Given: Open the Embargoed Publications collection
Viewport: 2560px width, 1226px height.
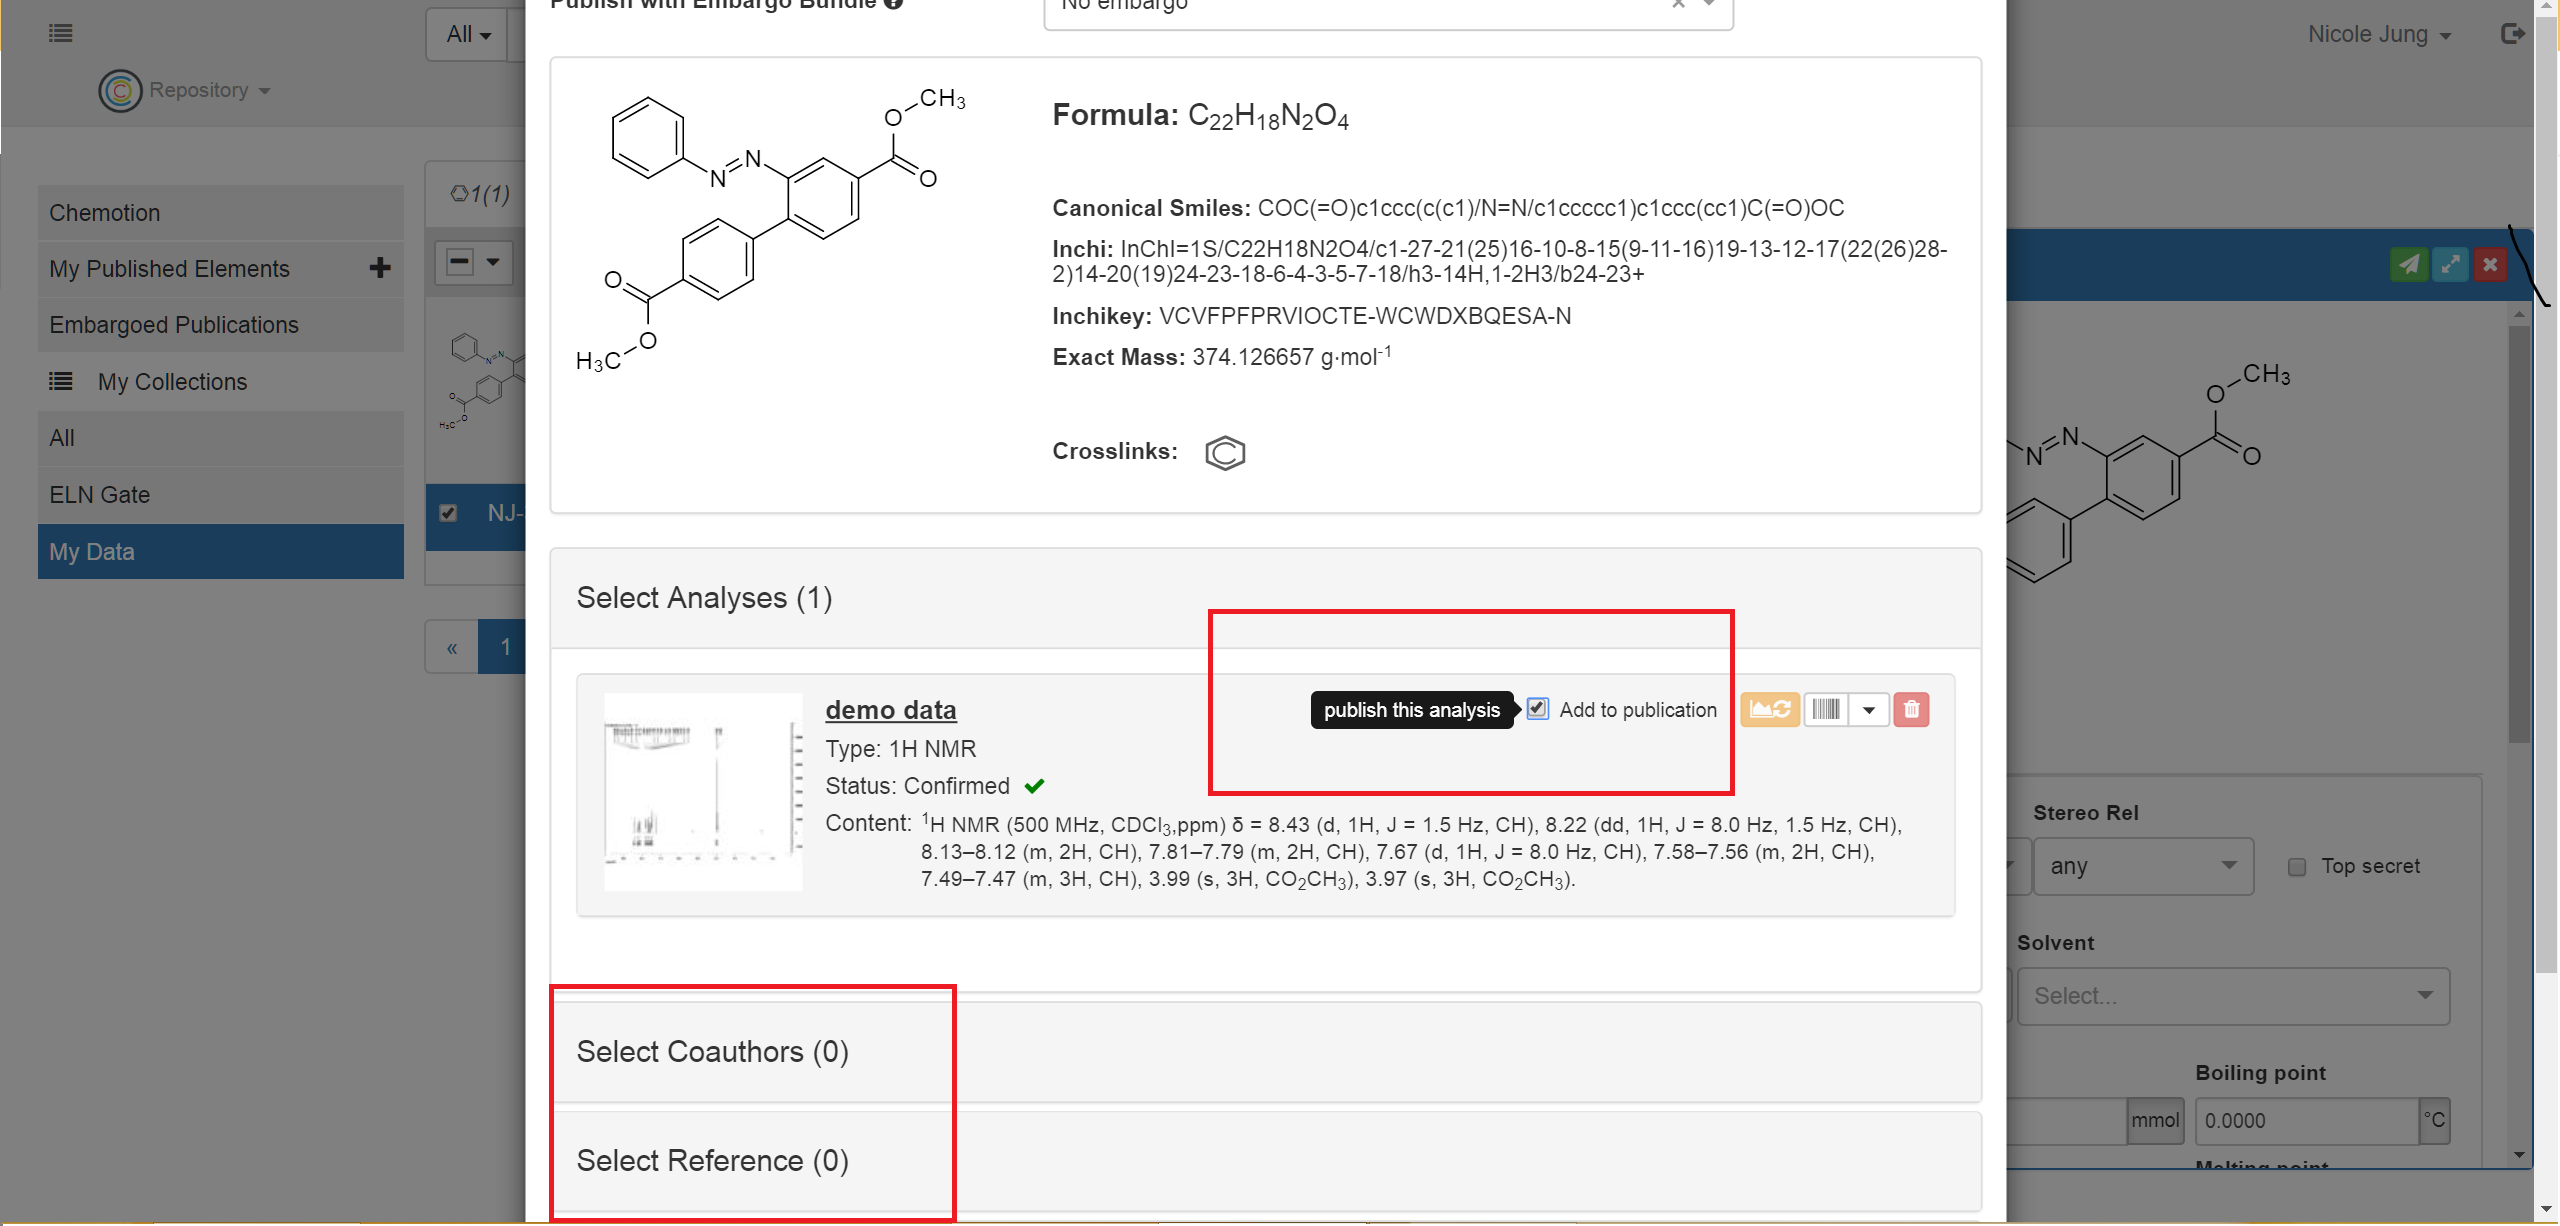Looking at the screenshot, I should [174, 325].
